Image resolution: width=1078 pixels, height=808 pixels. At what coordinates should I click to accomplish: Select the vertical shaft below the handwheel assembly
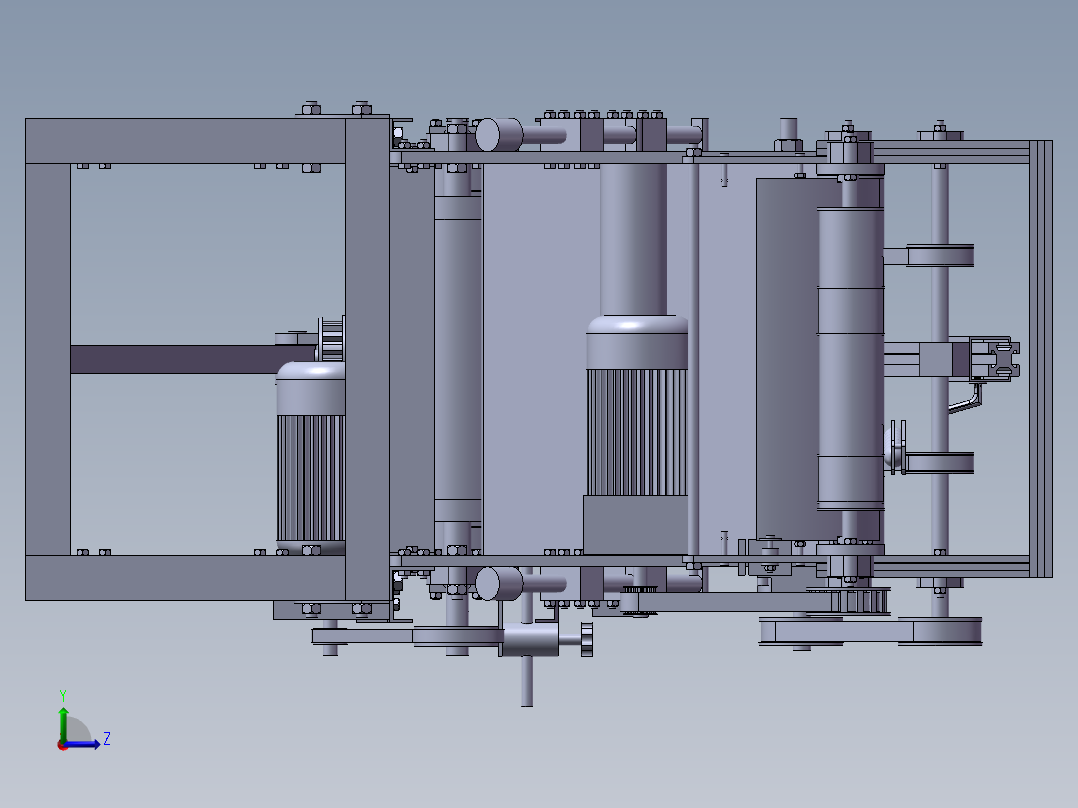(x=527, y=681)
